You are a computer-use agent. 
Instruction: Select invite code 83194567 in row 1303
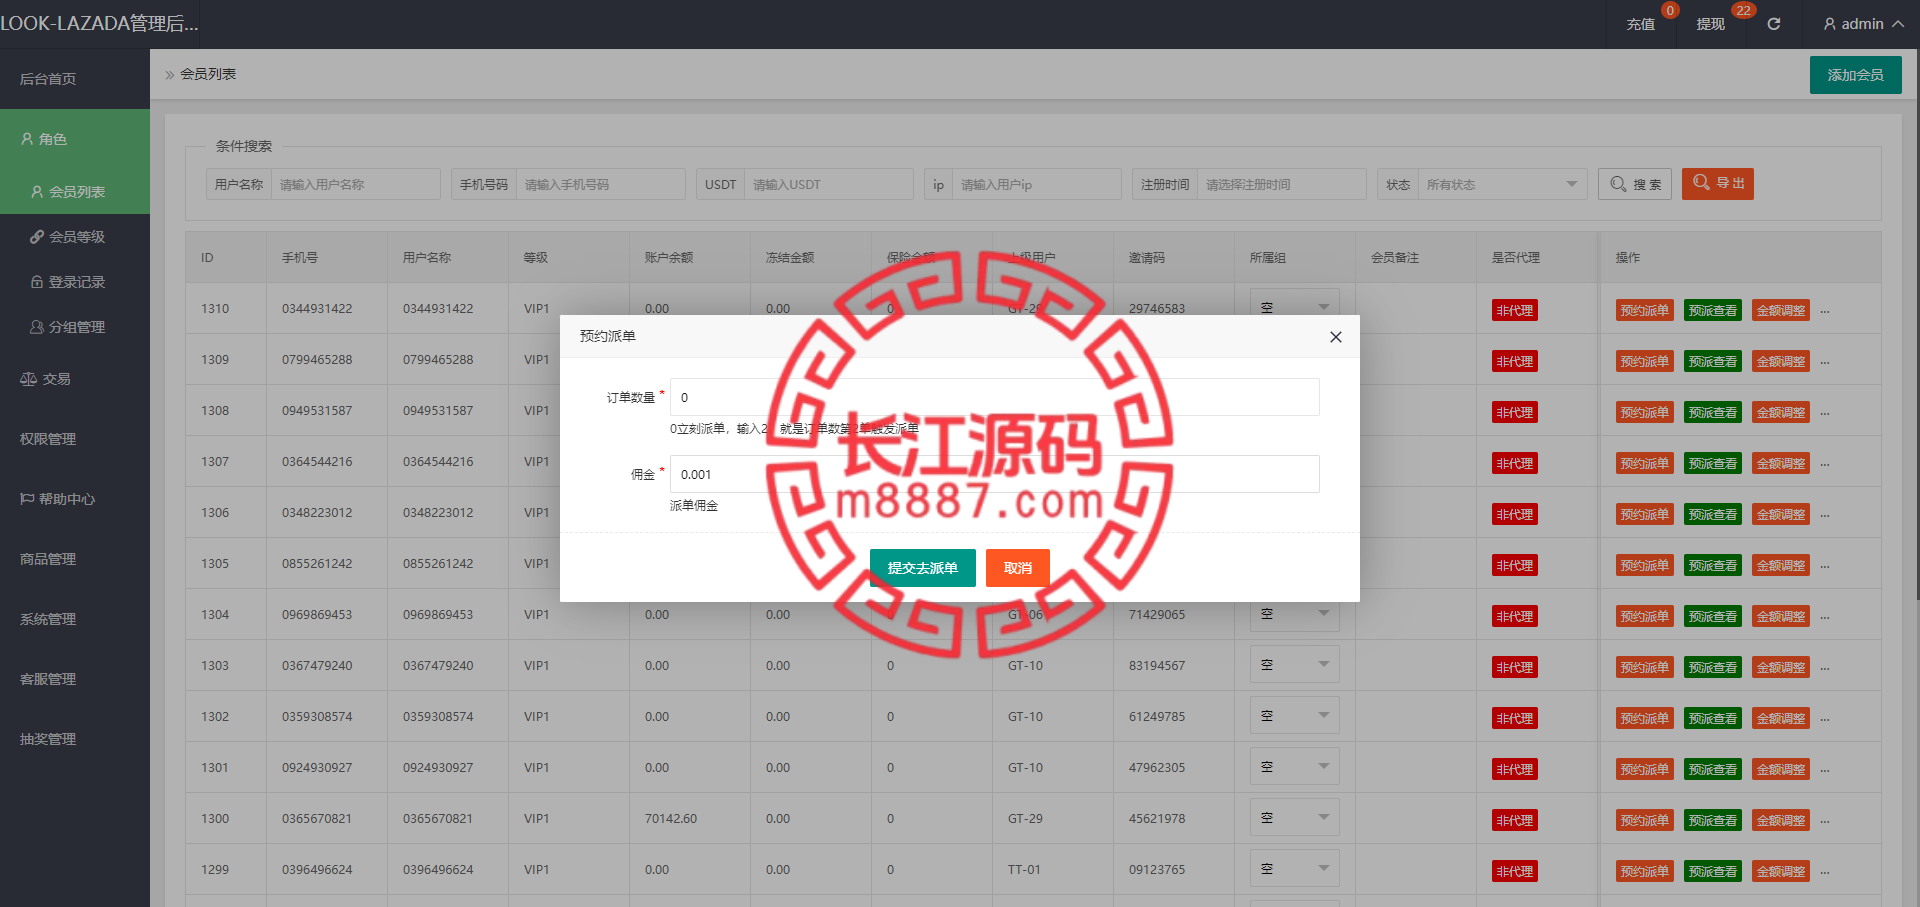[x=1157, y=666]
